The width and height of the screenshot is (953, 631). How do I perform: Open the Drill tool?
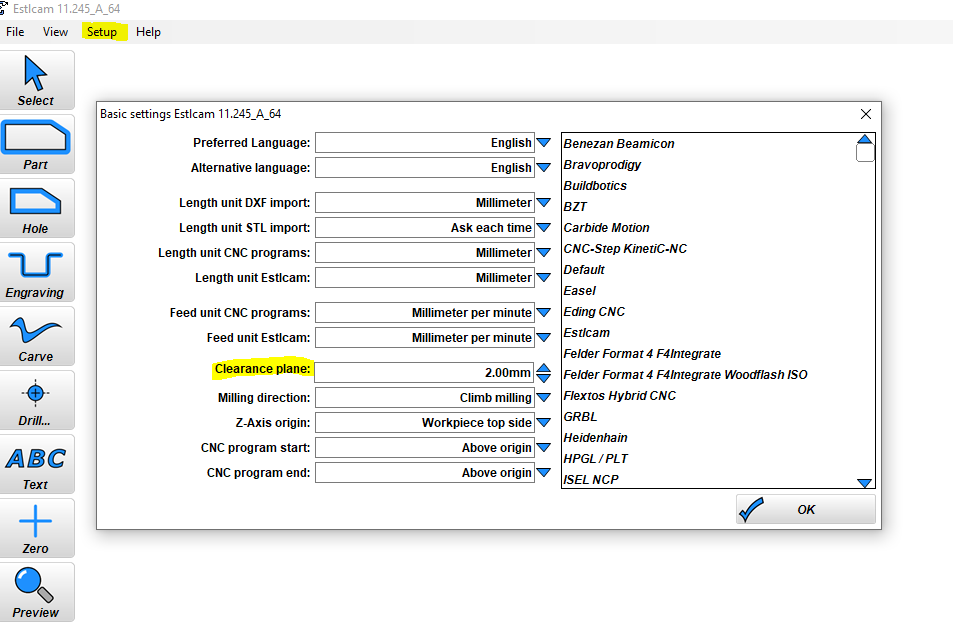(x=36, y=401)
